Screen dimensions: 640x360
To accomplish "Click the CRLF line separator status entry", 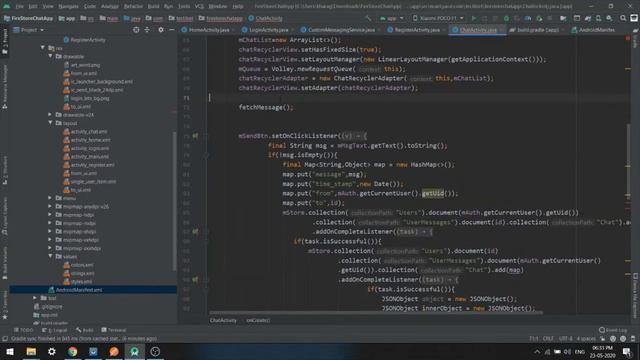I will pyautogui.click(x=548, y=339).
